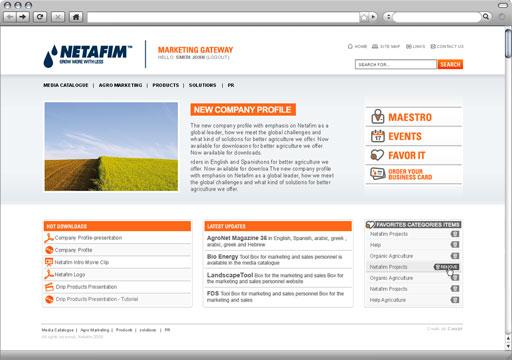Click the Netafim logo
Screen dimensions: 512x360
(x=88, y=56)
